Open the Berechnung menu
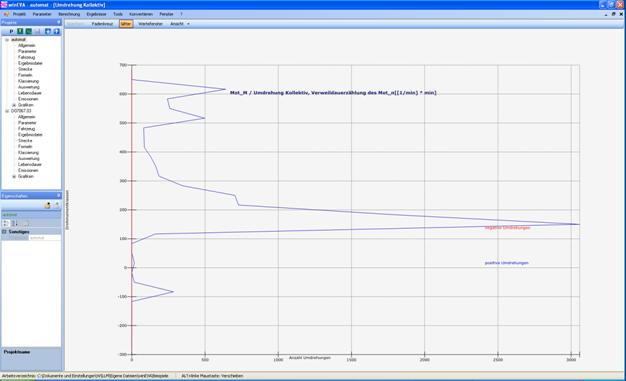 69,14
